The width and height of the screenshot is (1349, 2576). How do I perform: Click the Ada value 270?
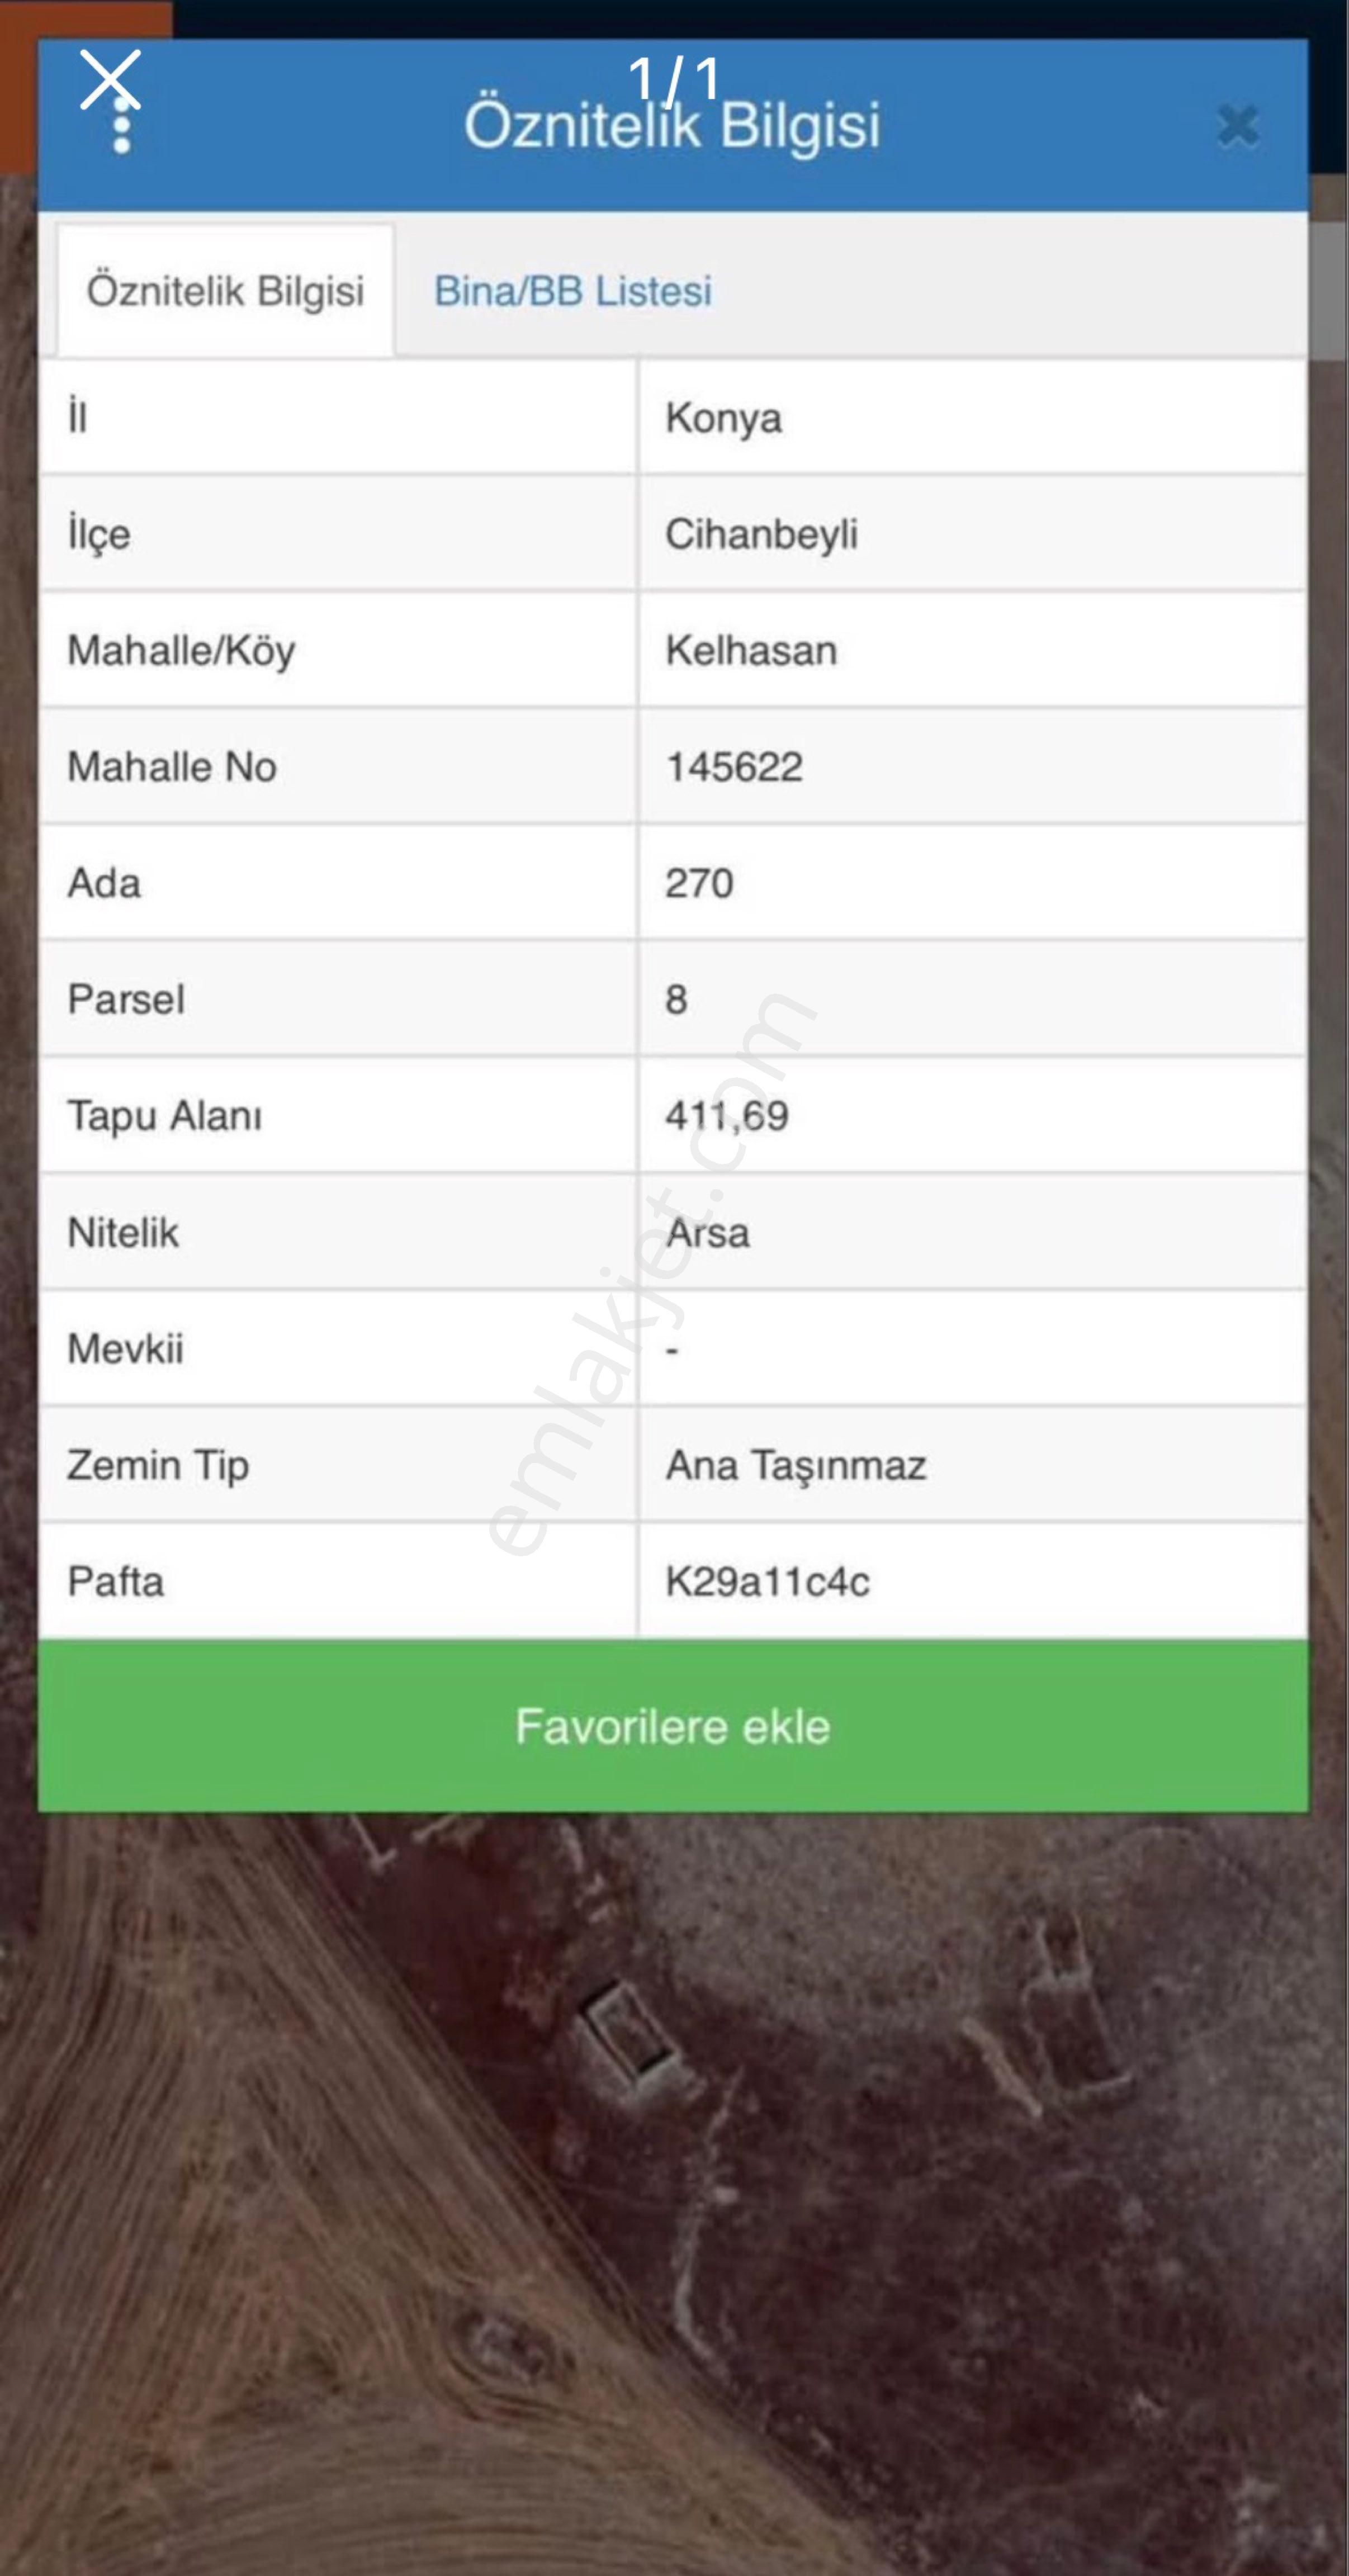point(699,883)
